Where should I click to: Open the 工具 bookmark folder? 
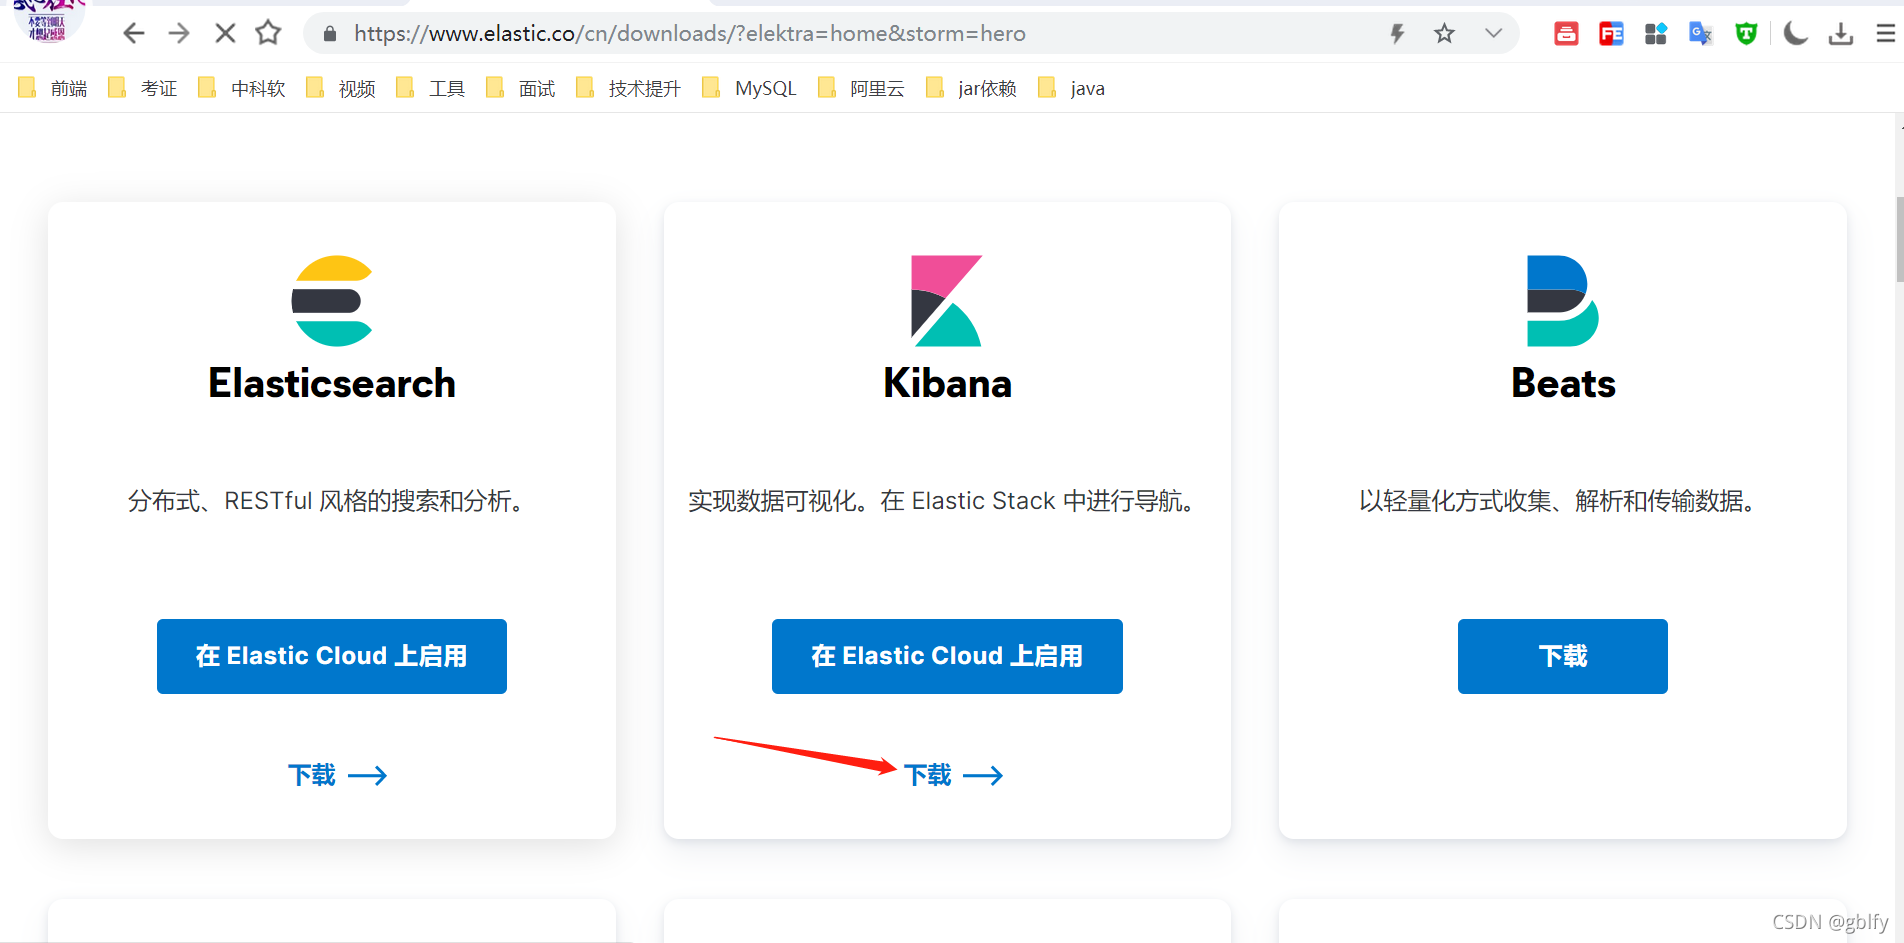431,88
